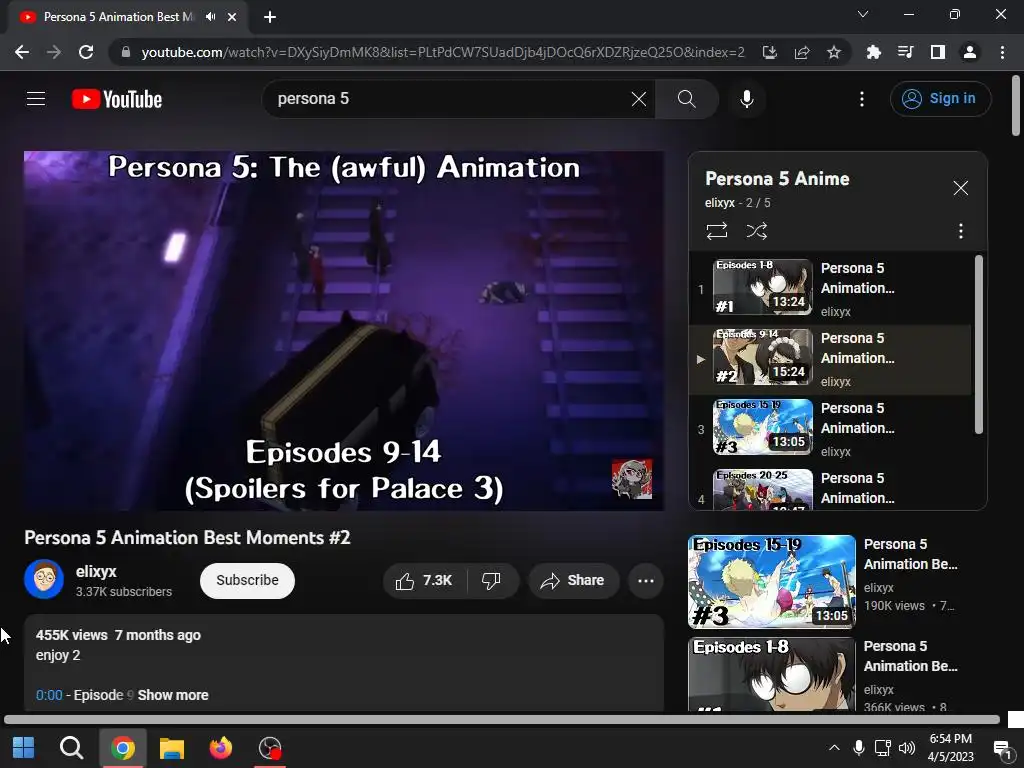
Task: Start voice search with the microphone
Action: coord(746,99)
